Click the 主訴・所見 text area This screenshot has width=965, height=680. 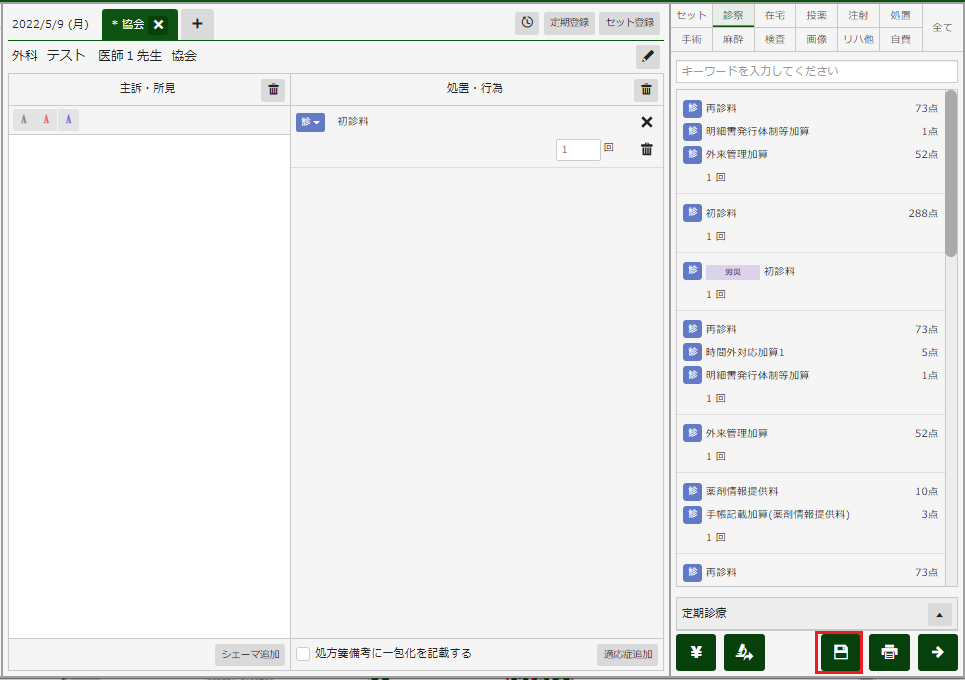pos(150,386)
